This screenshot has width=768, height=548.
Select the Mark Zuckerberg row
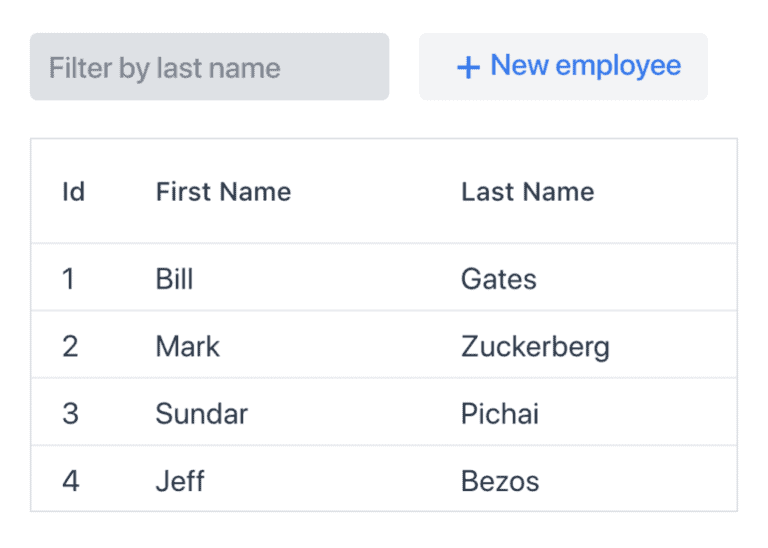[x=383, y=346]
